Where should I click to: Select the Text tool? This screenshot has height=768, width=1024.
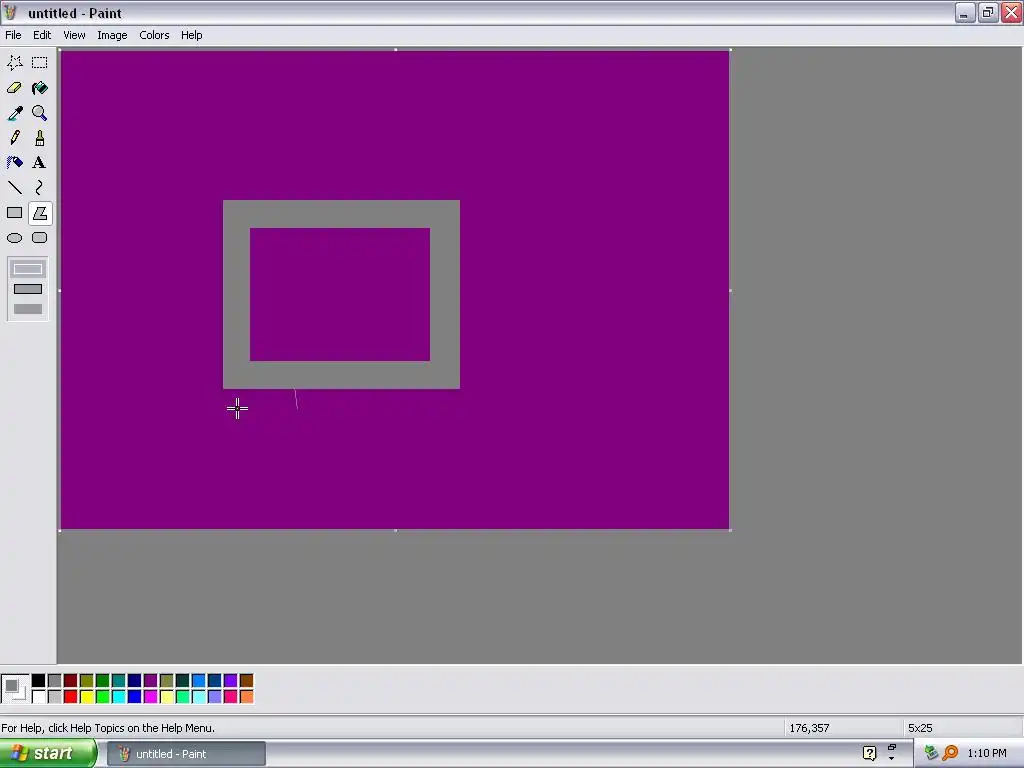pyautogui.click(x=40, y=163)
